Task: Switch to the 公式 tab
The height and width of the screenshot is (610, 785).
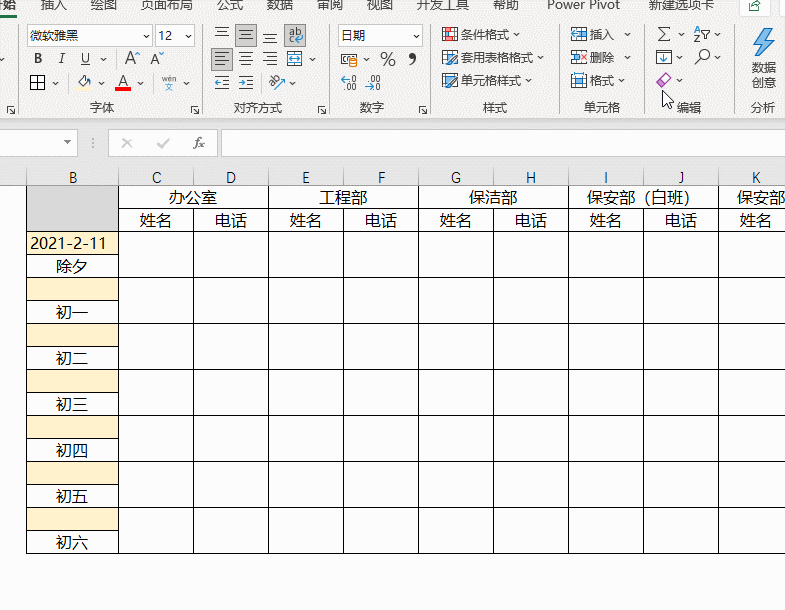Action: [x=230, y=6]
